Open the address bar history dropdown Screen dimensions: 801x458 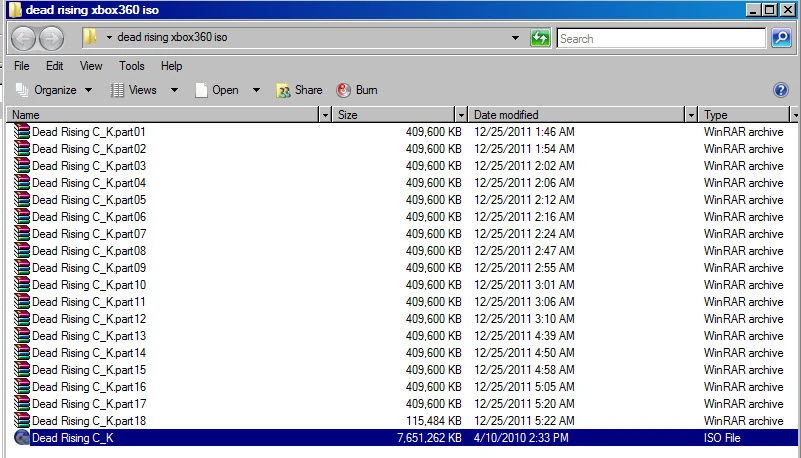(515, 38)
